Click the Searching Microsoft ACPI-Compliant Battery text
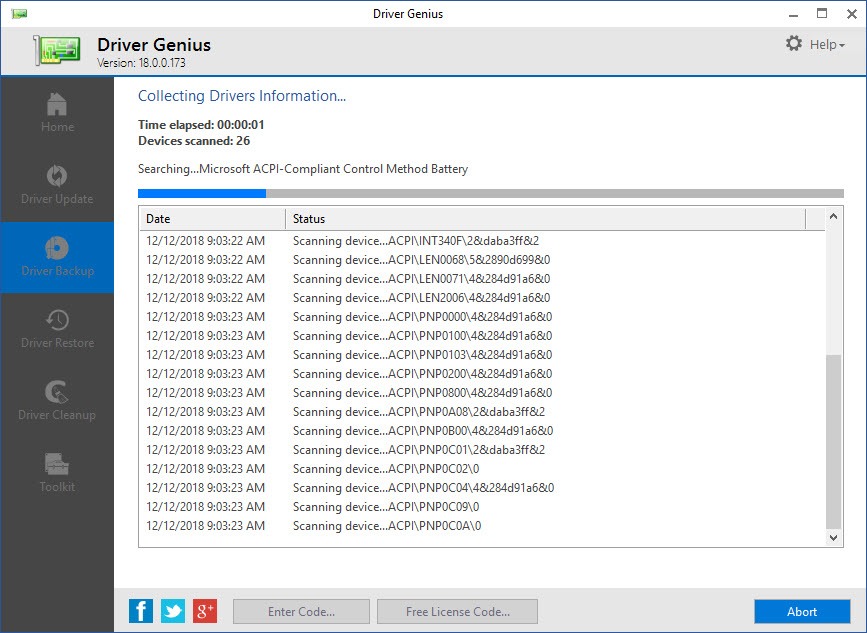This screenshot has height=633, width=867. [303, 169]
